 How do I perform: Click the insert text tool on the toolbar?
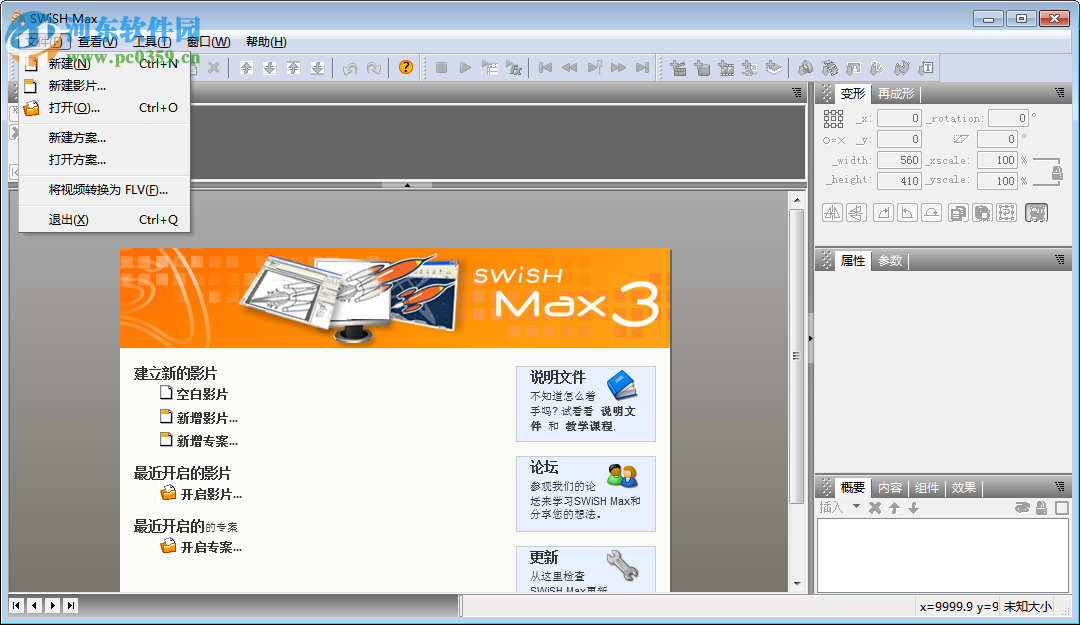(925, 67)
